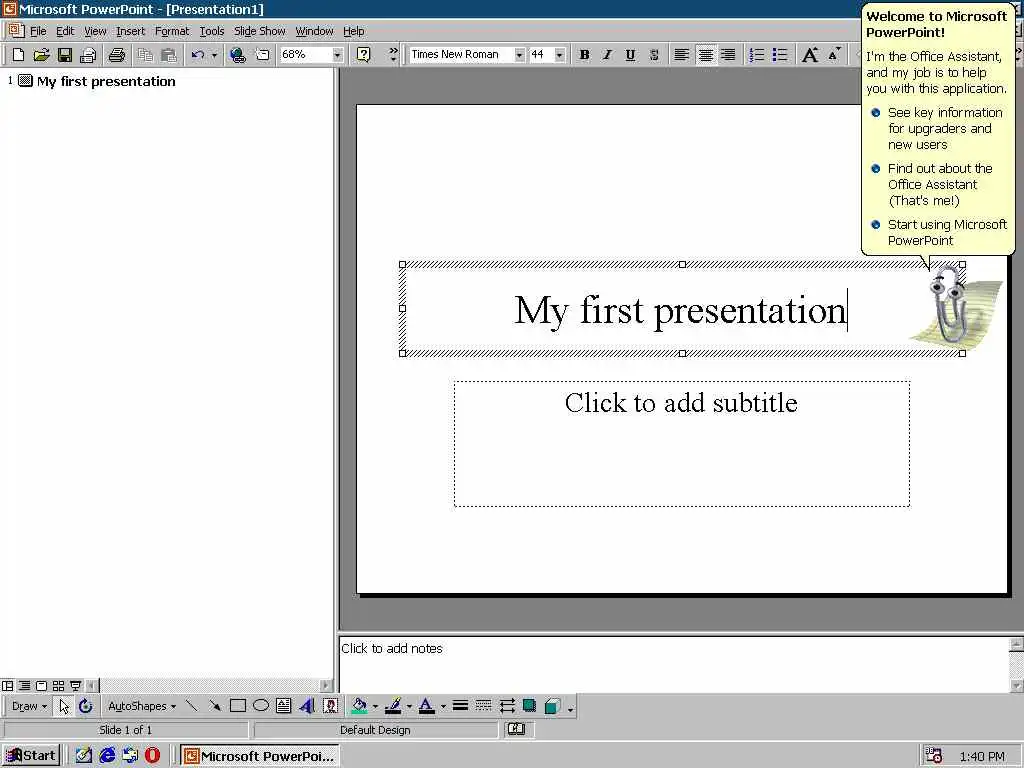The image size is (1024, 768).
Task: Switch to Outline View button
Action: 24,686
